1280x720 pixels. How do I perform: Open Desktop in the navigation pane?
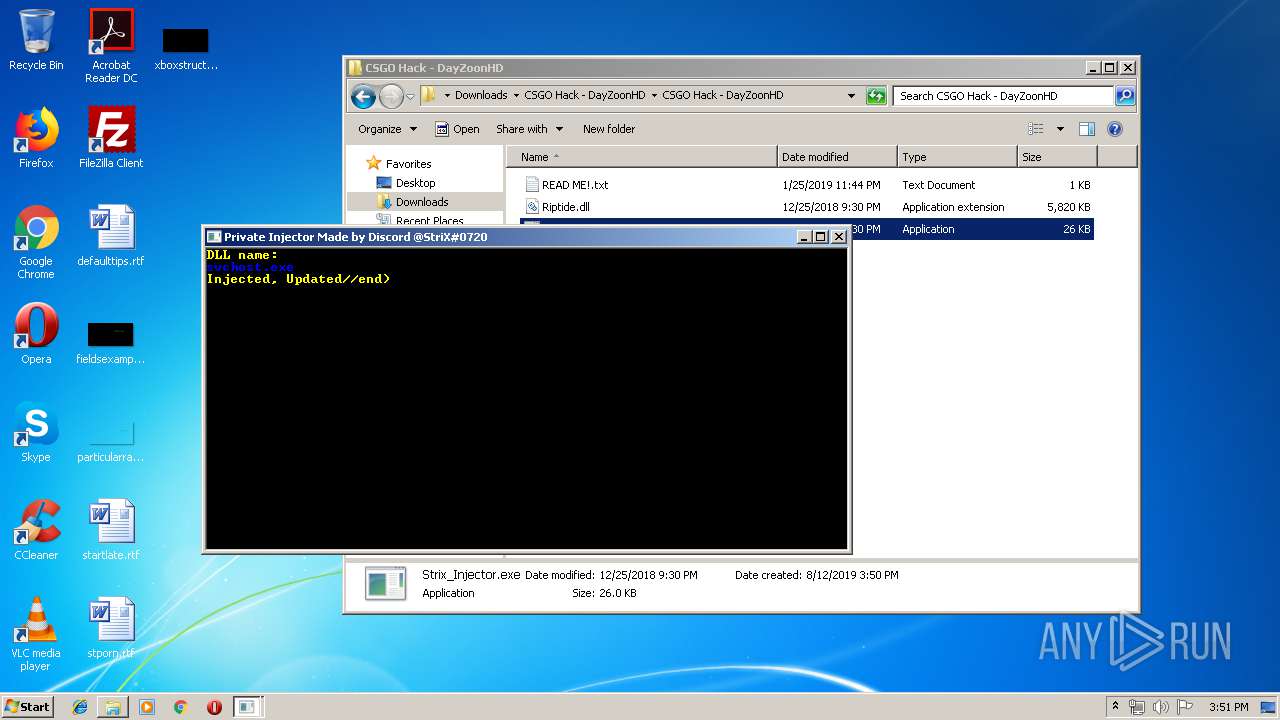406,183
